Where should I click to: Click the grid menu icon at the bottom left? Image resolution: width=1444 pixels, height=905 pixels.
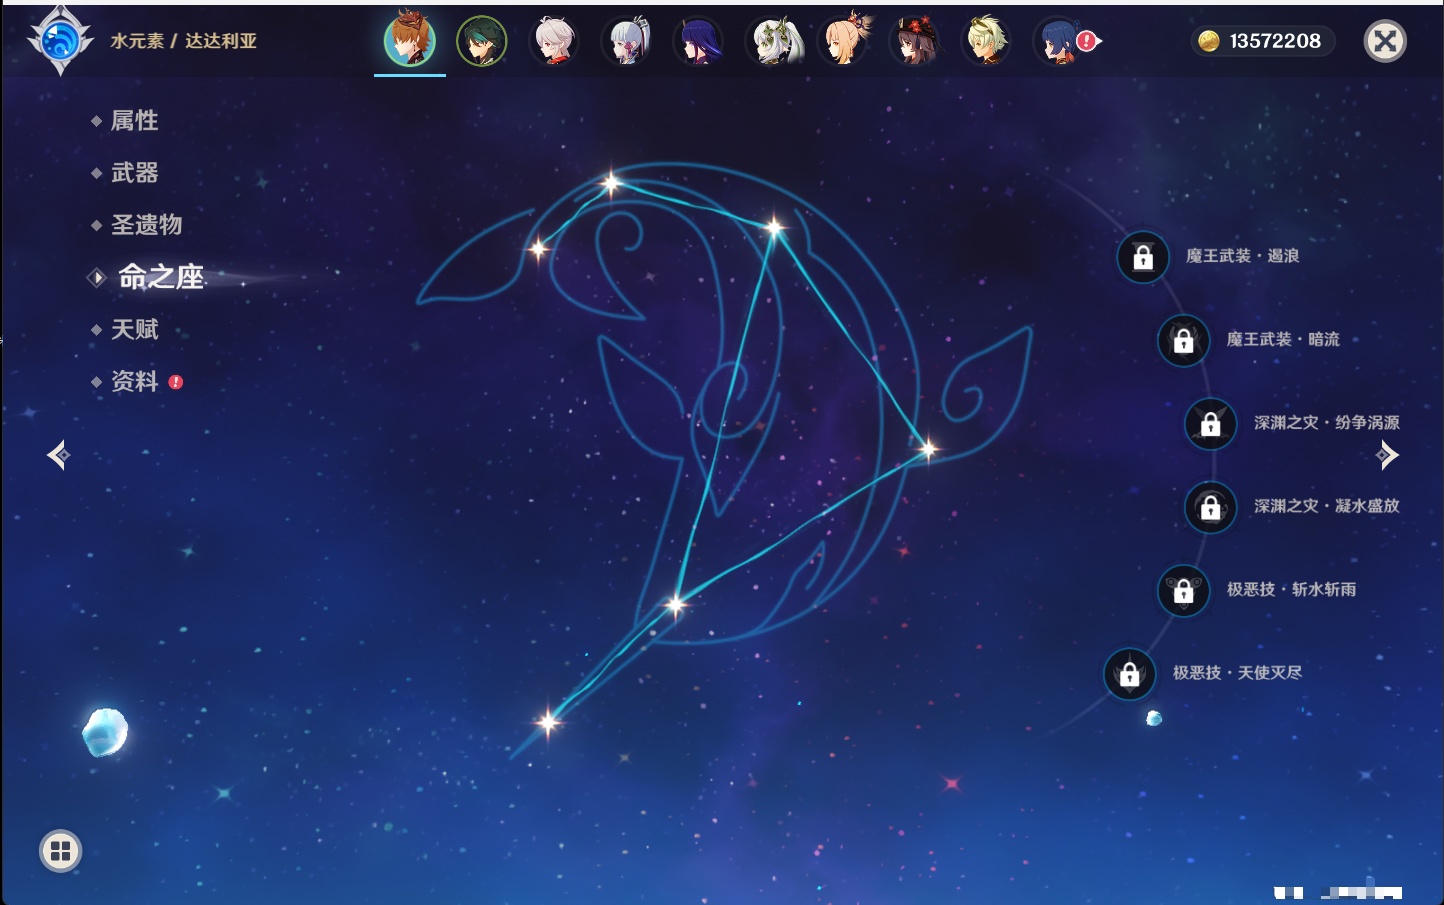[x=60, y=851]
